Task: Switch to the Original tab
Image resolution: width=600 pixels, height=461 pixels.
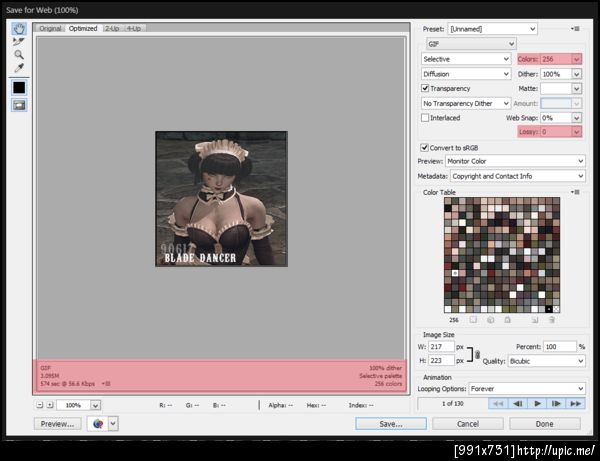Action: pos(50,28)
